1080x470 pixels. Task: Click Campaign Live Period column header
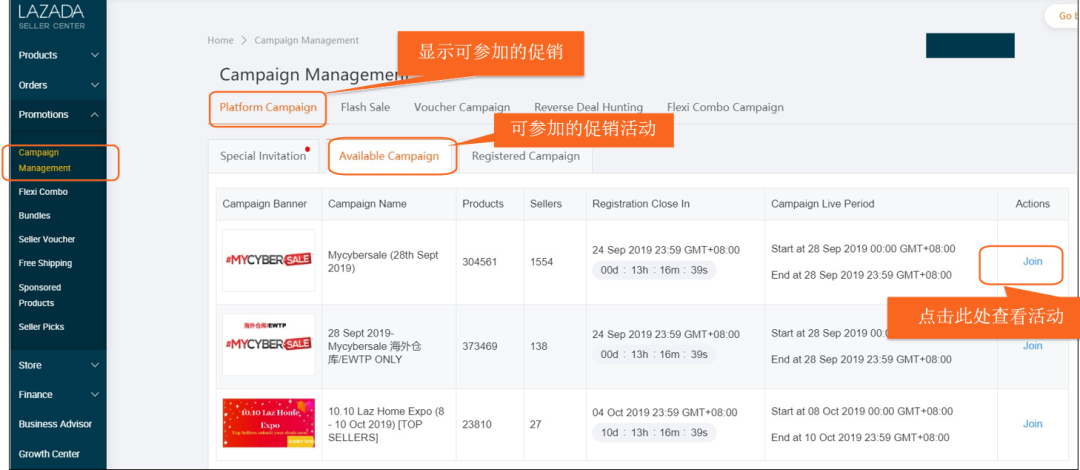[x=822, y=204]
